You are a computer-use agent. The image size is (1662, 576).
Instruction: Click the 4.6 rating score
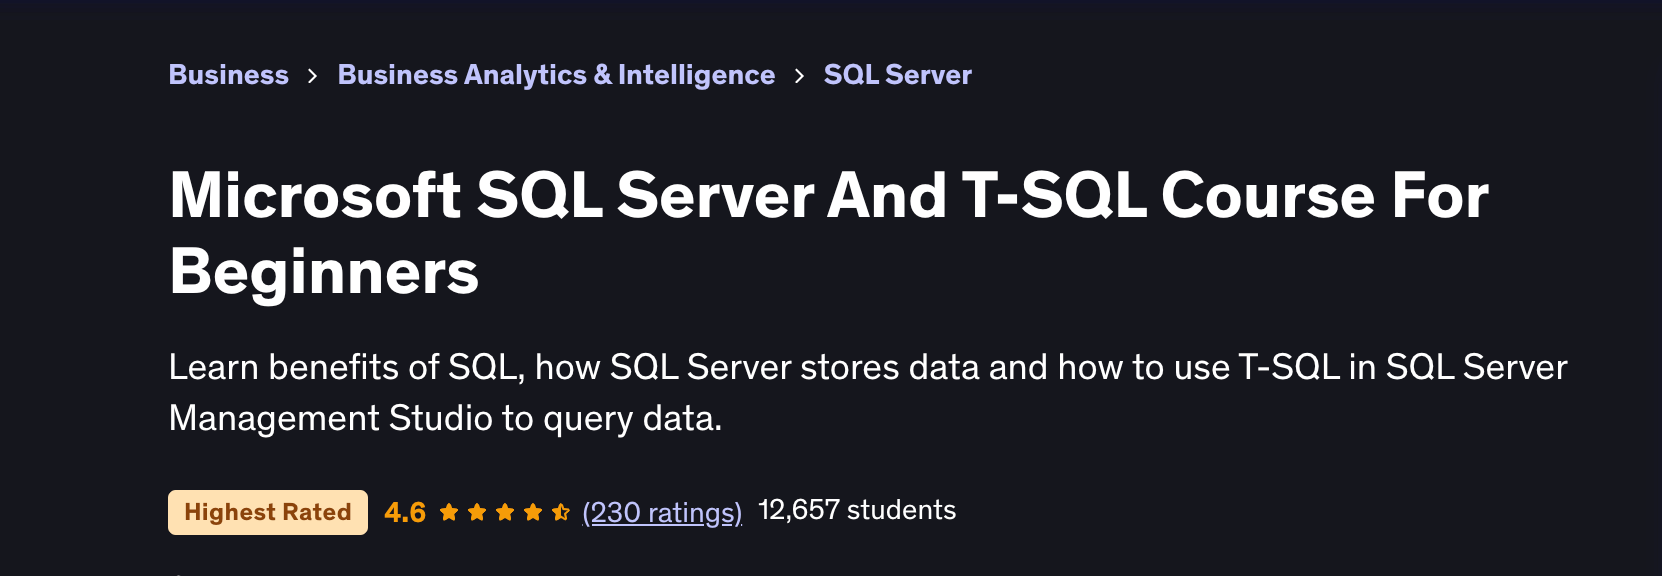coord(404,511)
